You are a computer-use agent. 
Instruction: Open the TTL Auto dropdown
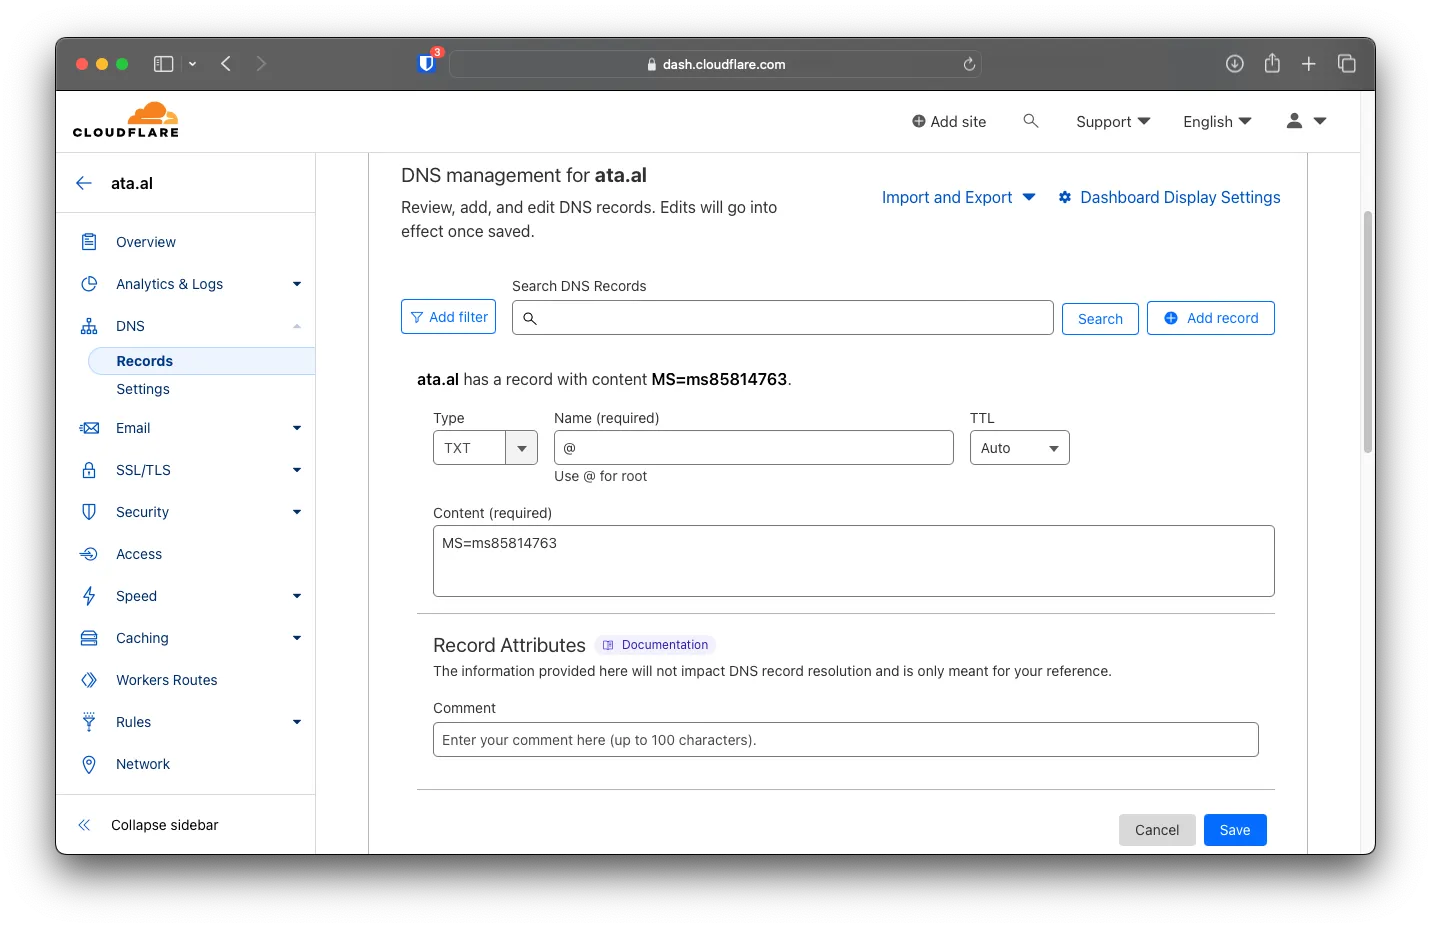point(1020,448)
